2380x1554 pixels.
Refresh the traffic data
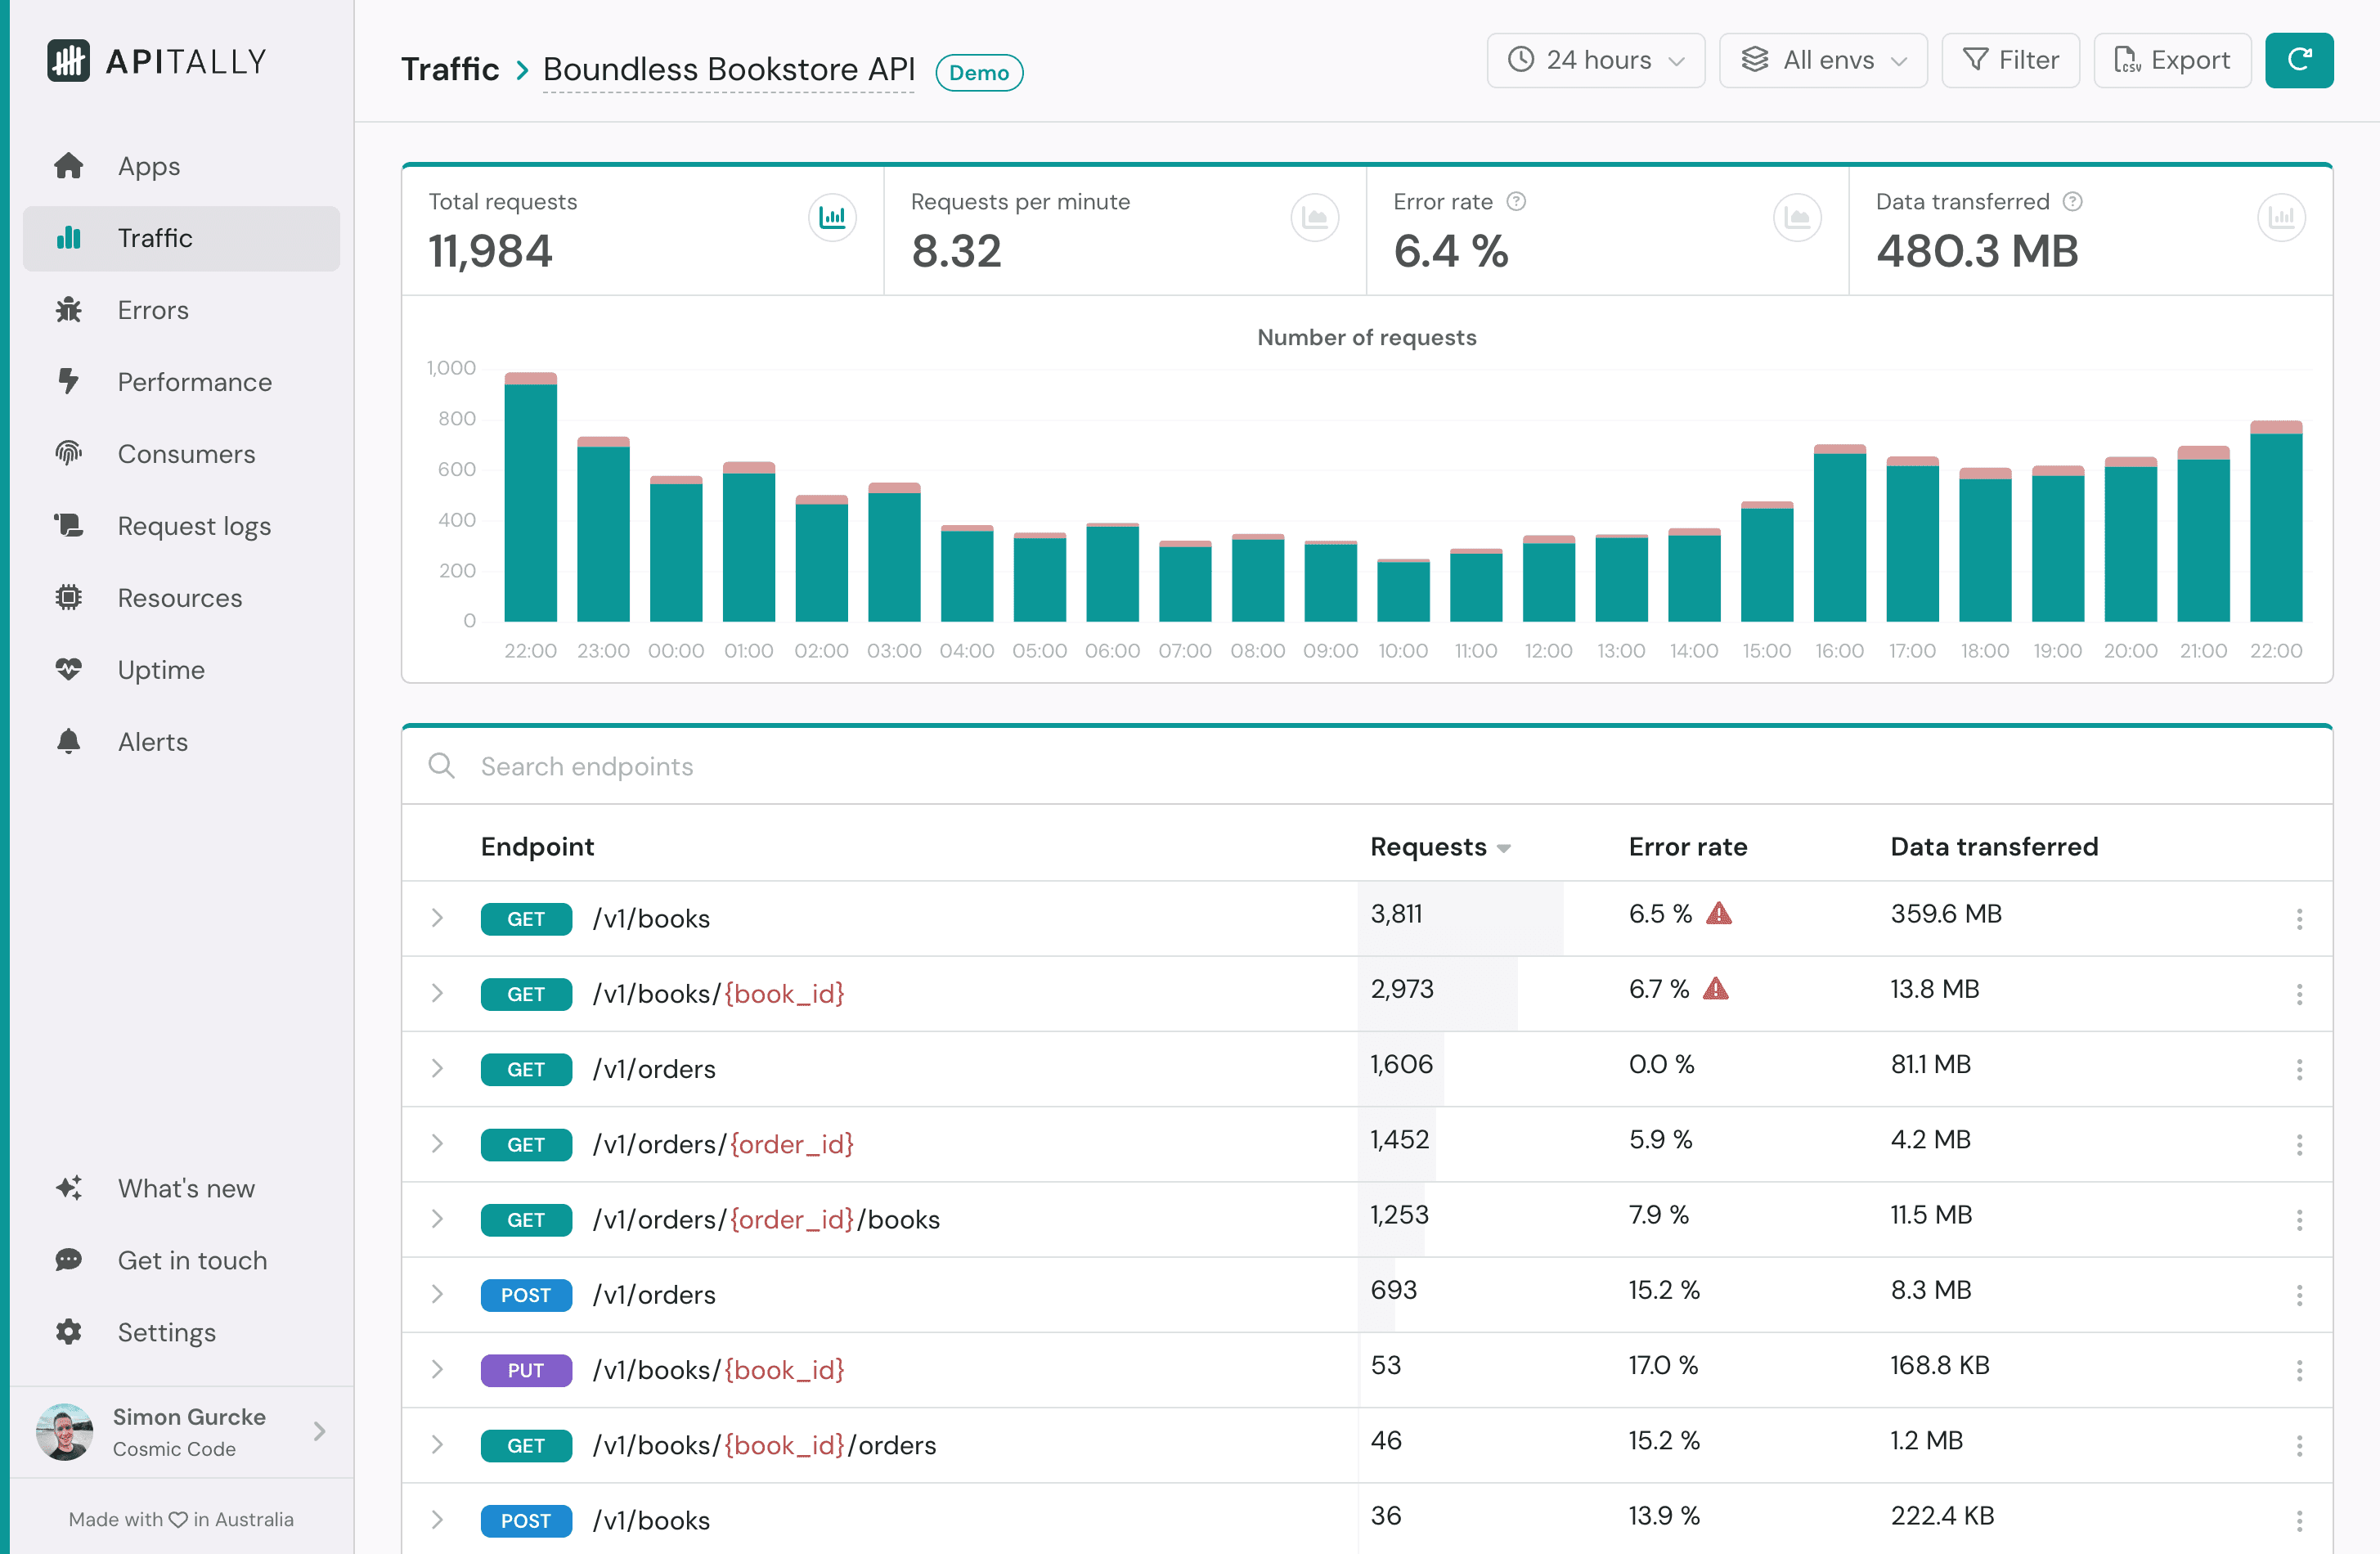point(2299,60)
